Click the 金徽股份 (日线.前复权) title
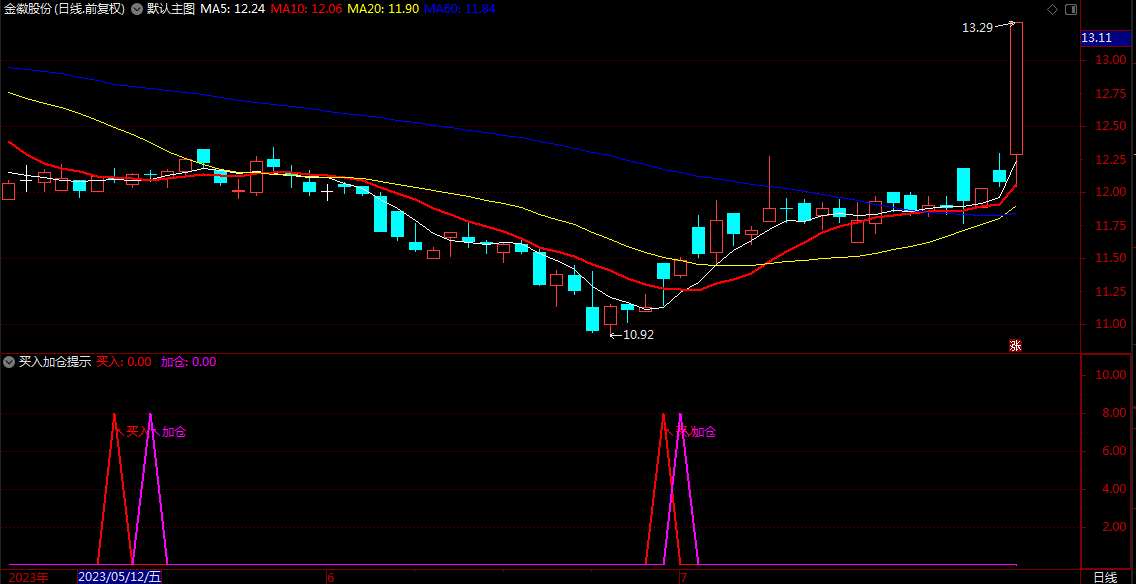 tap(64, 9)
